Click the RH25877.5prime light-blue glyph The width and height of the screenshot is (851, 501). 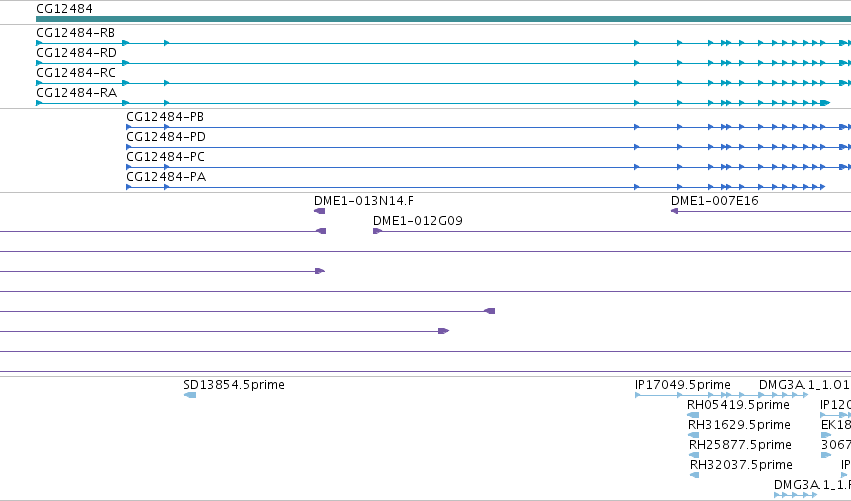(x=694, y=455)
